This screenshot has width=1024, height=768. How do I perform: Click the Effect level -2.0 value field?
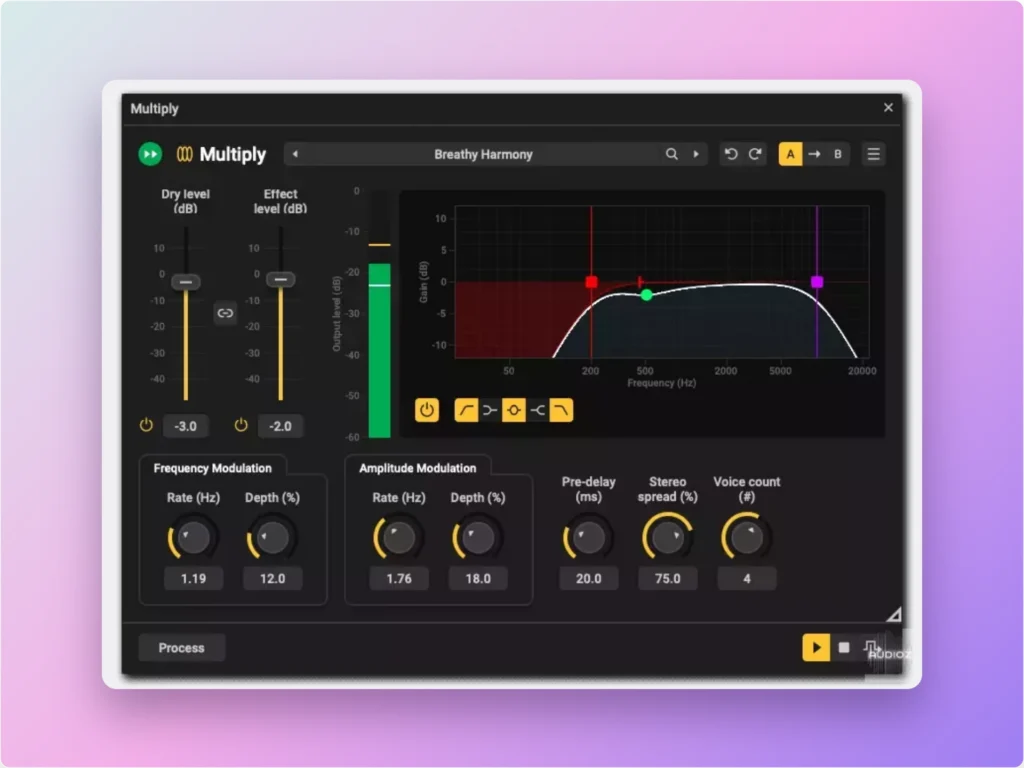[x=281, y=426]
